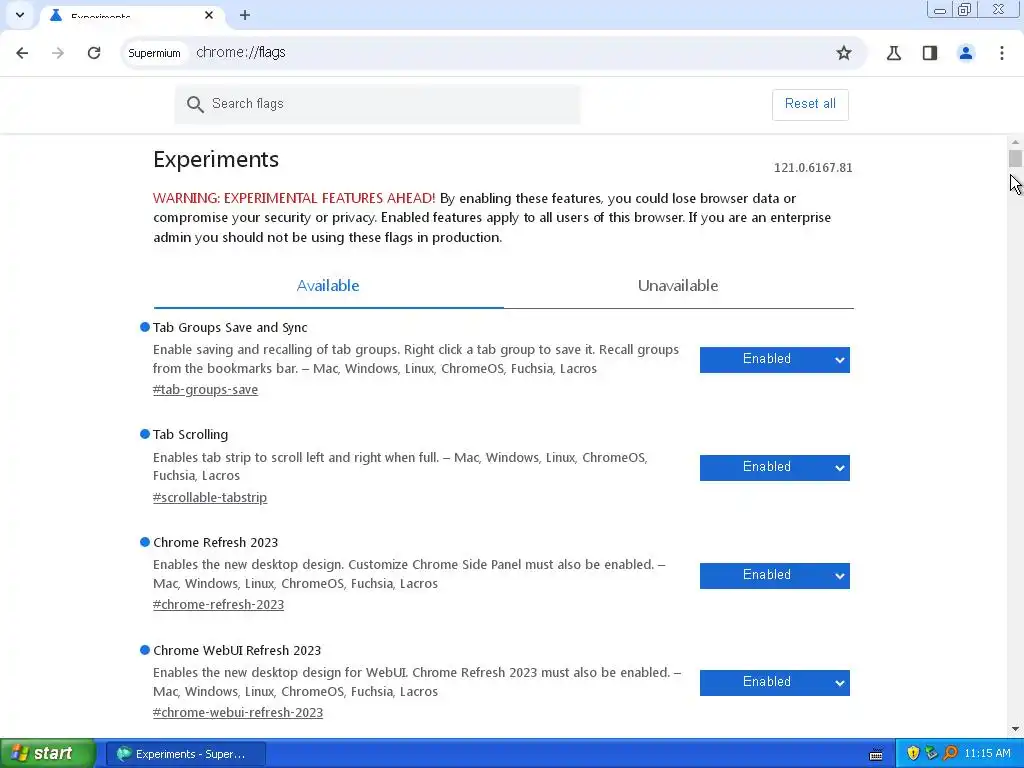Click the Experiments page heading
1024x768 pixels.
216,159
